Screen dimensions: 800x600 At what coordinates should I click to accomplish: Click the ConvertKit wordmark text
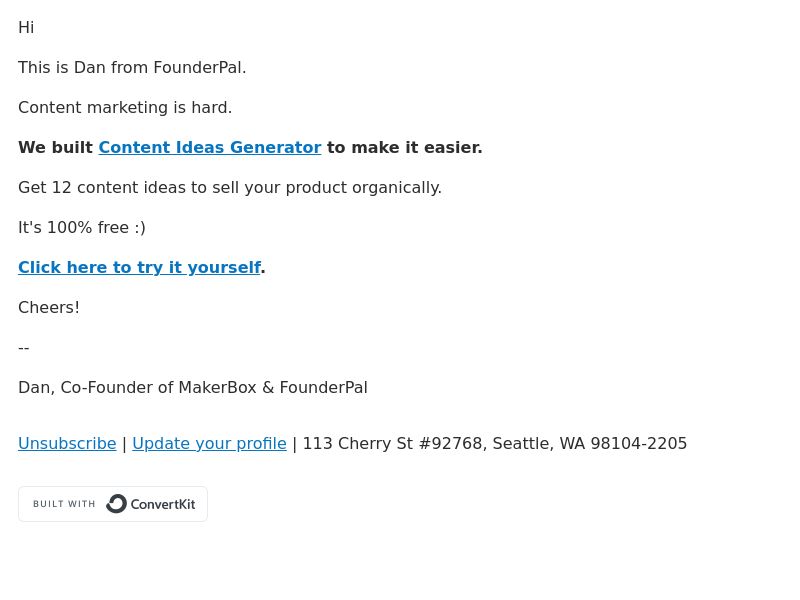[x=163, y=505]
